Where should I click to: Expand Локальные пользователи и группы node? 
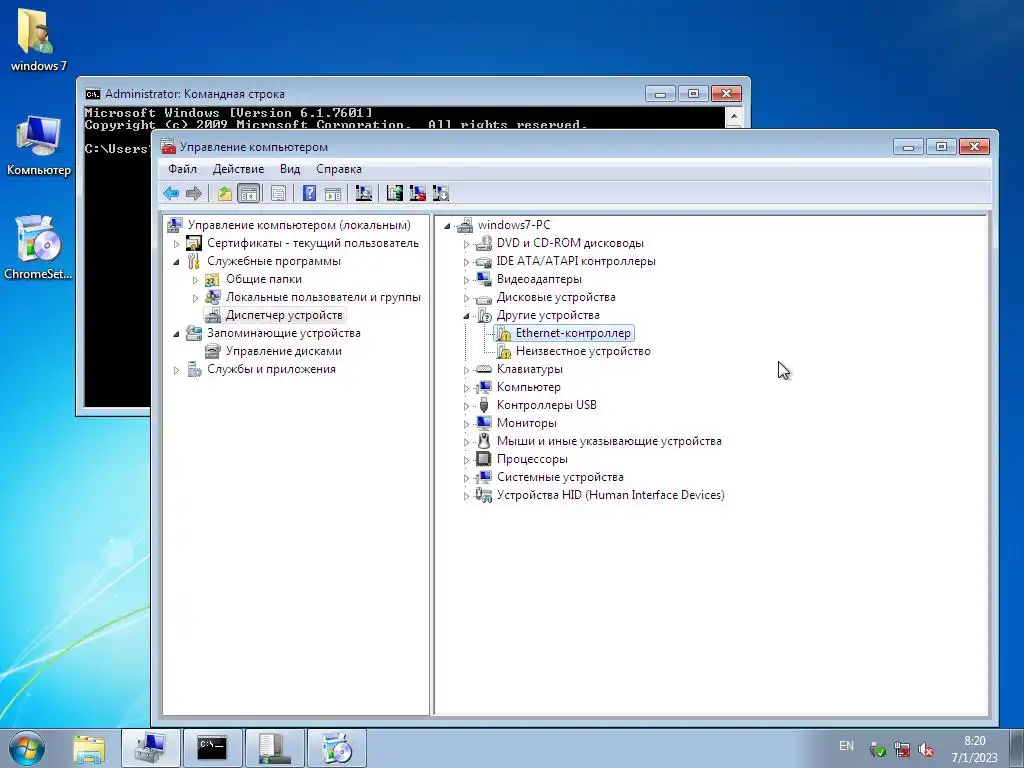click(x=195, y=298)
